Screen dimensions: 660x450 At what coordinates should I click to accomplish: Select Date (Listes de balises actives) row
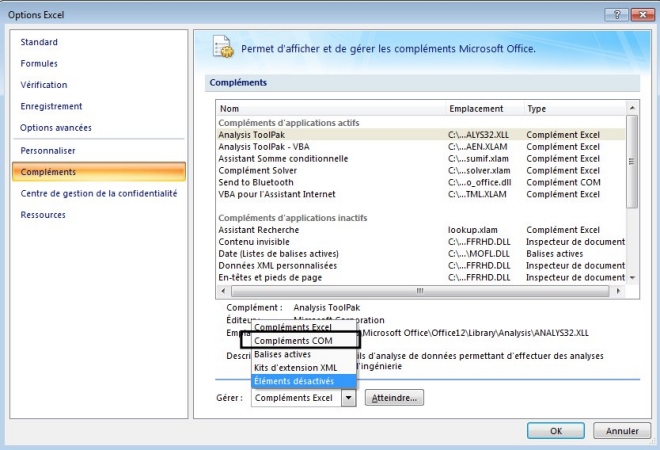[421, 254]
